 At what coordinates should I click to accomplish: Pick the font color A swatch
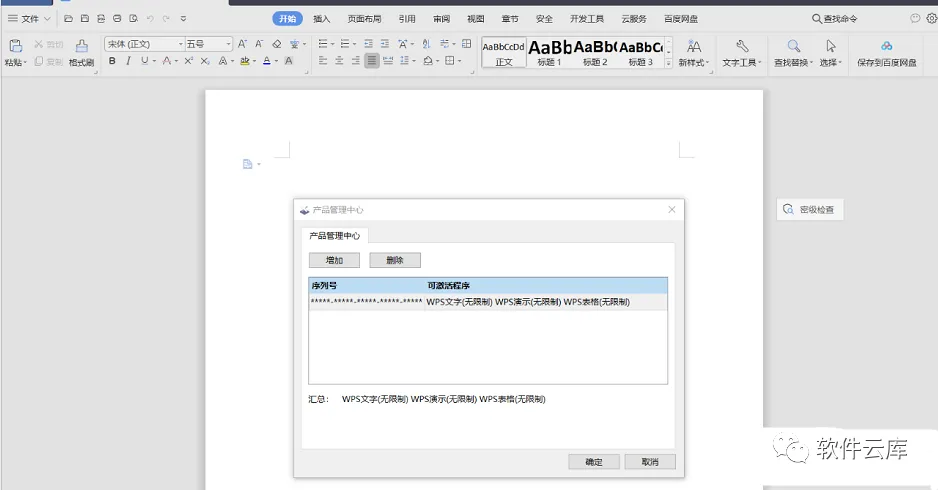coord(267,60)
